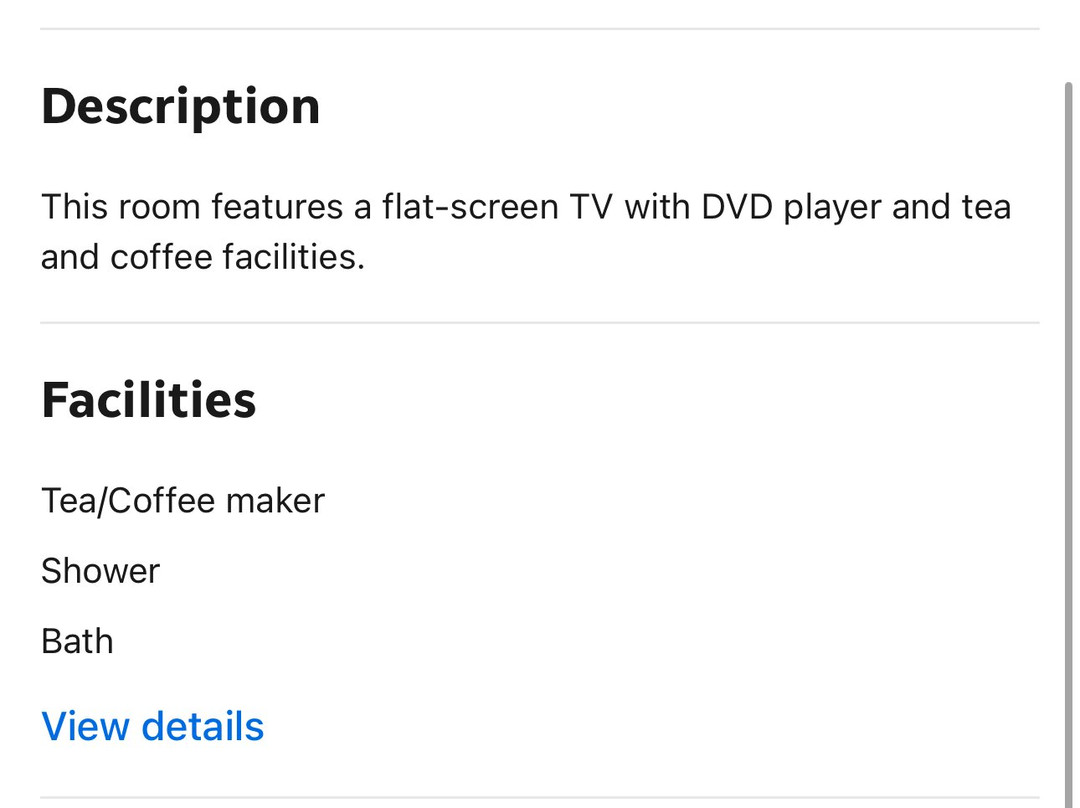Select the Facilities heading
The height and width of the screenshot is (808, 1080).
(x=149, y=400)
